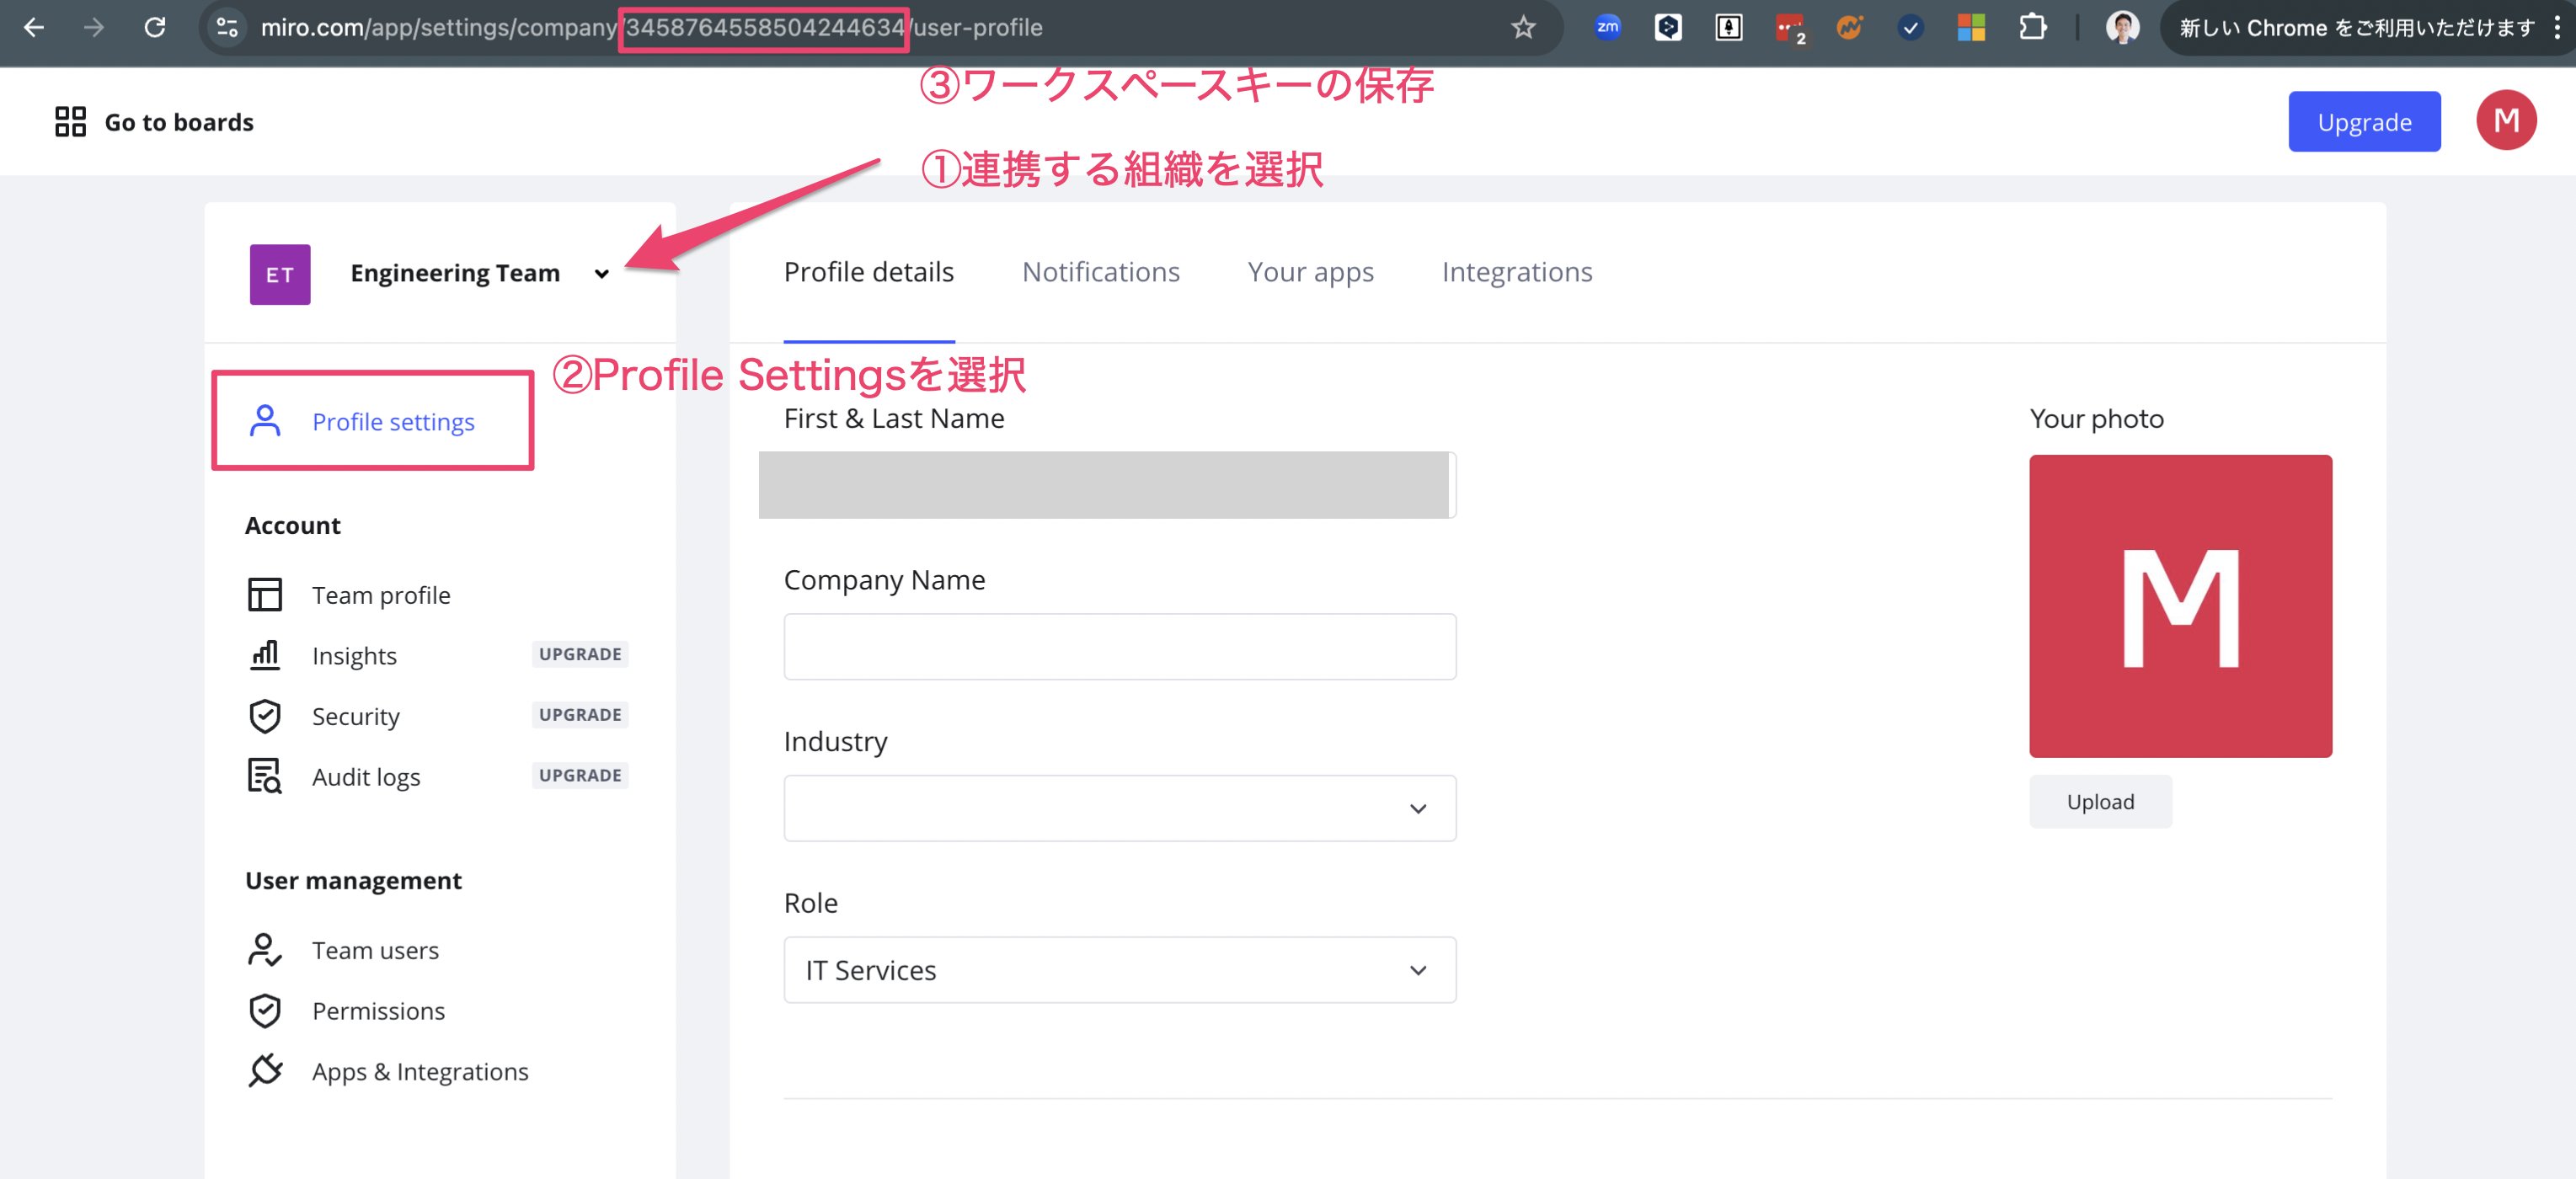The width and height of the screenshot is (2576, 1179).
Task: Open the Industry dropdown
Action: [x=1119, y=808]
